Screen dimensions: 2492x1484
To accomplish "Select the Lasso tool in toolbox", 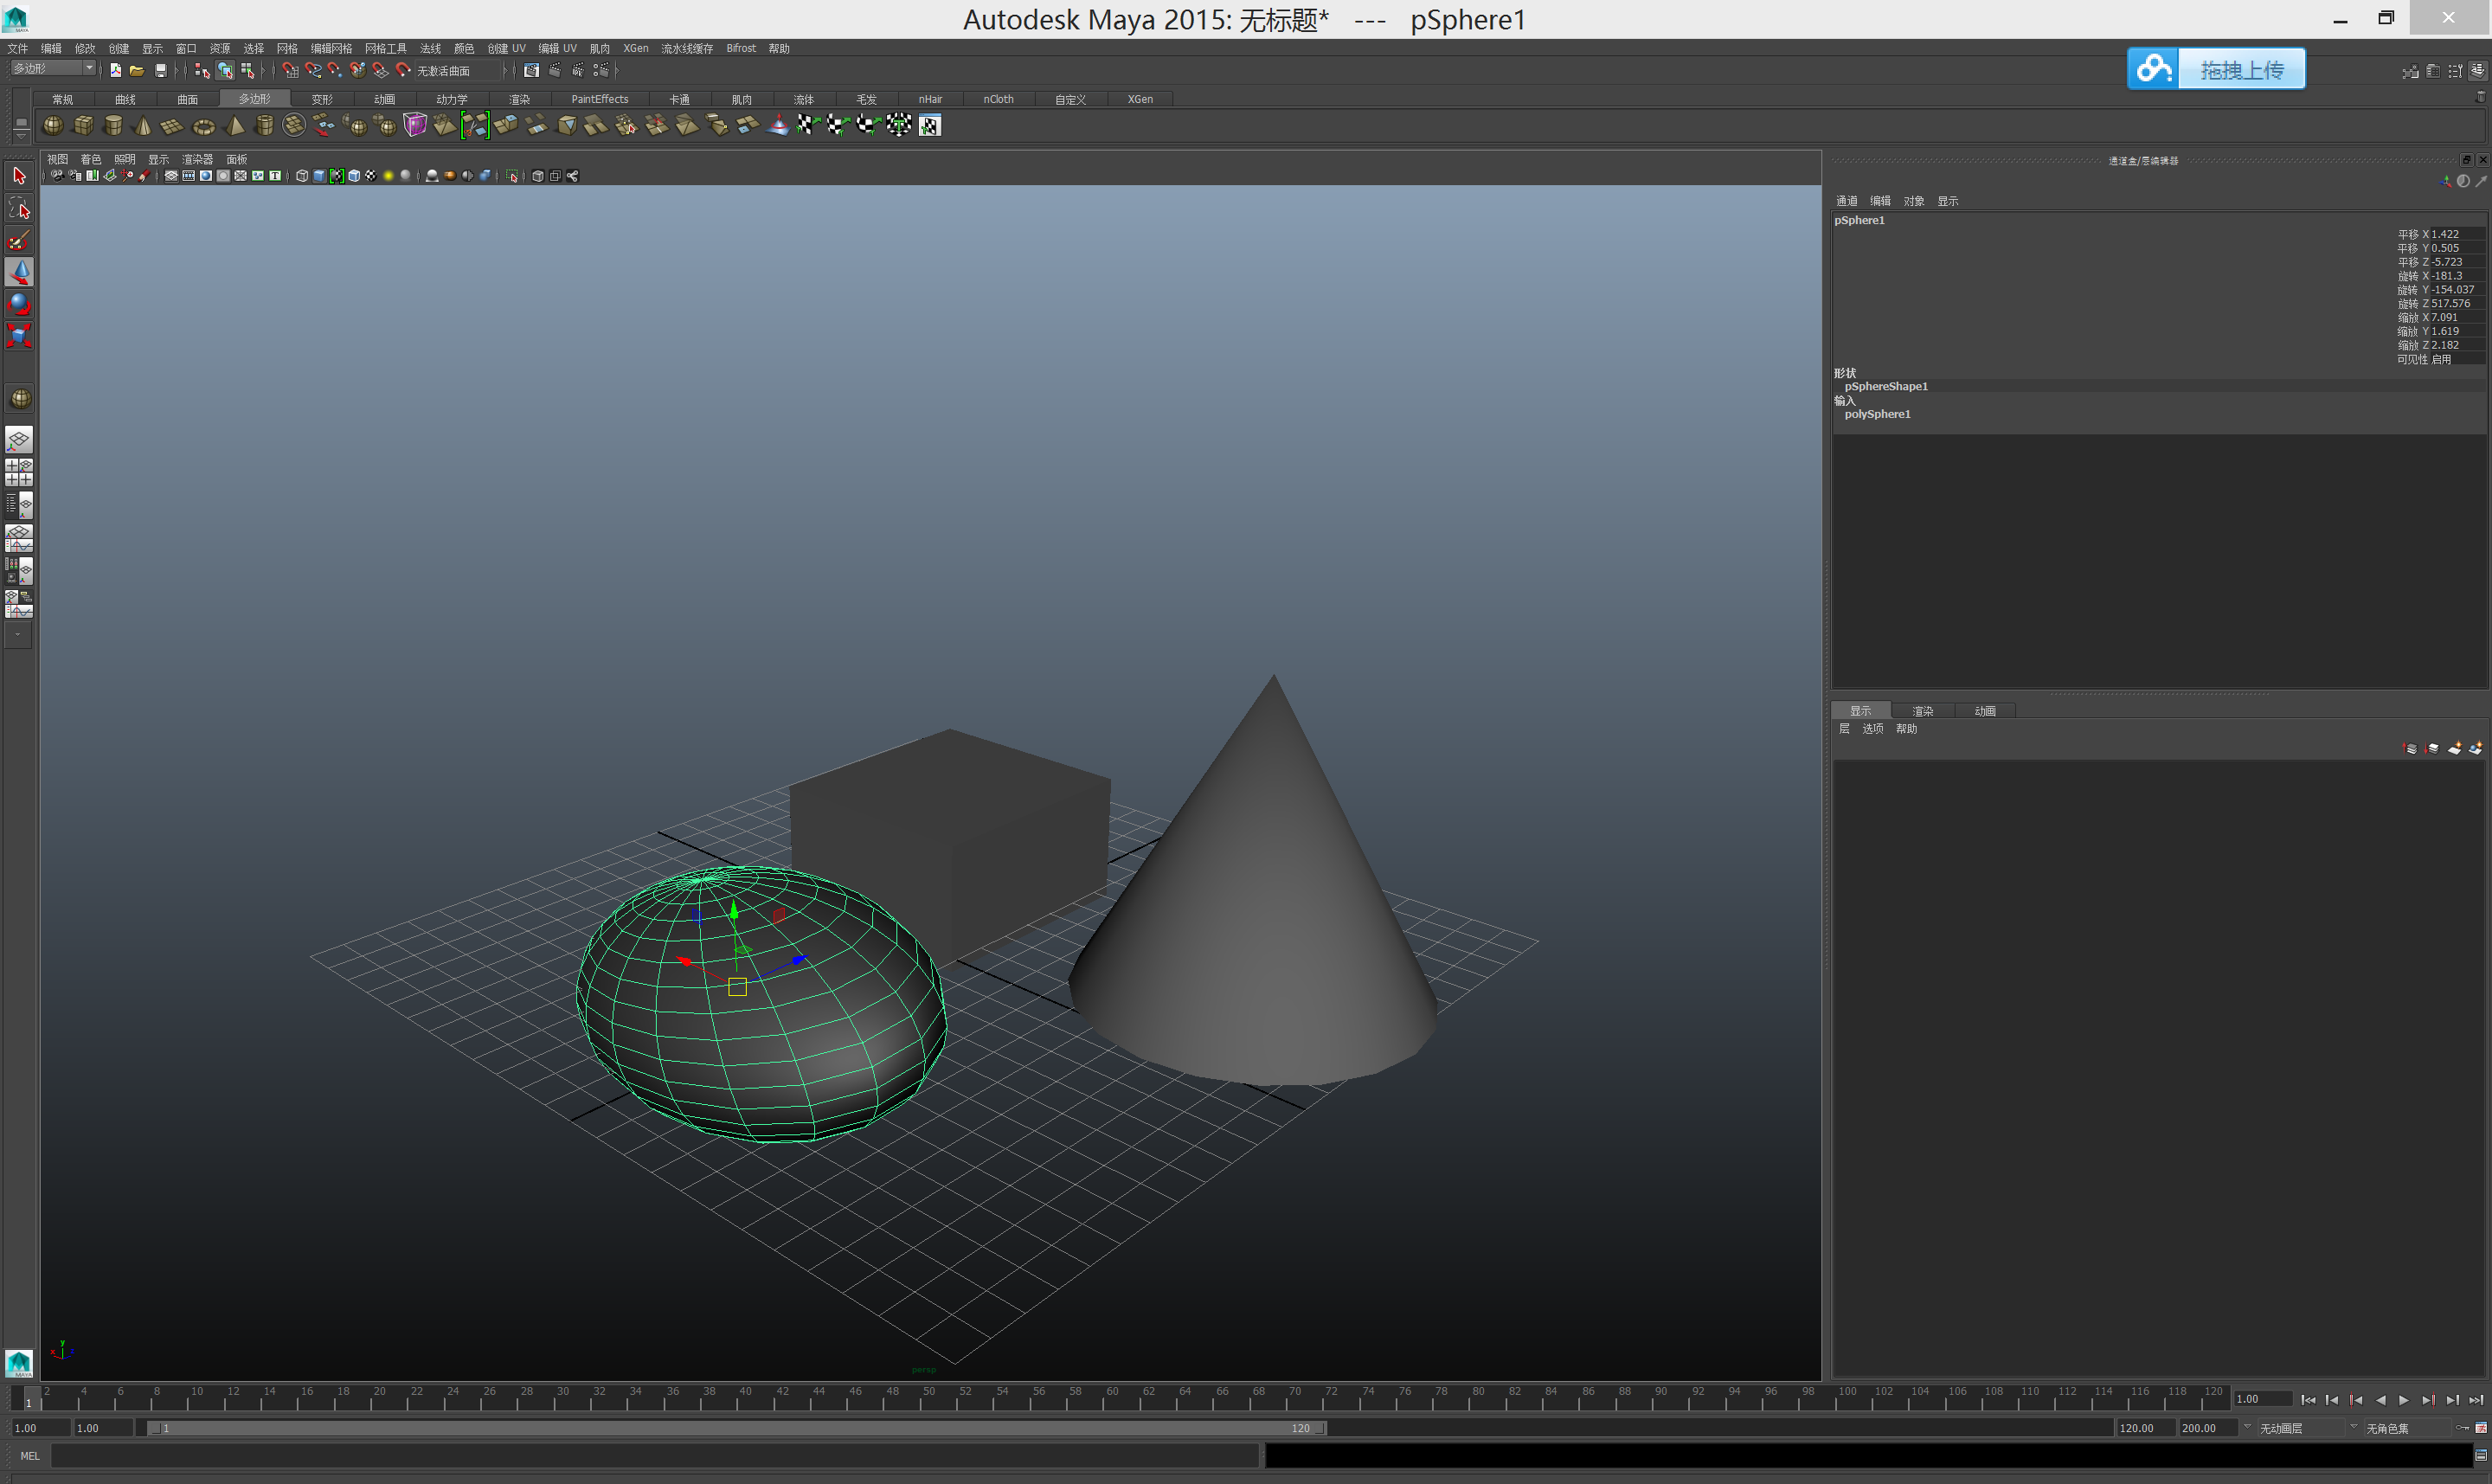I will [19, 208].
